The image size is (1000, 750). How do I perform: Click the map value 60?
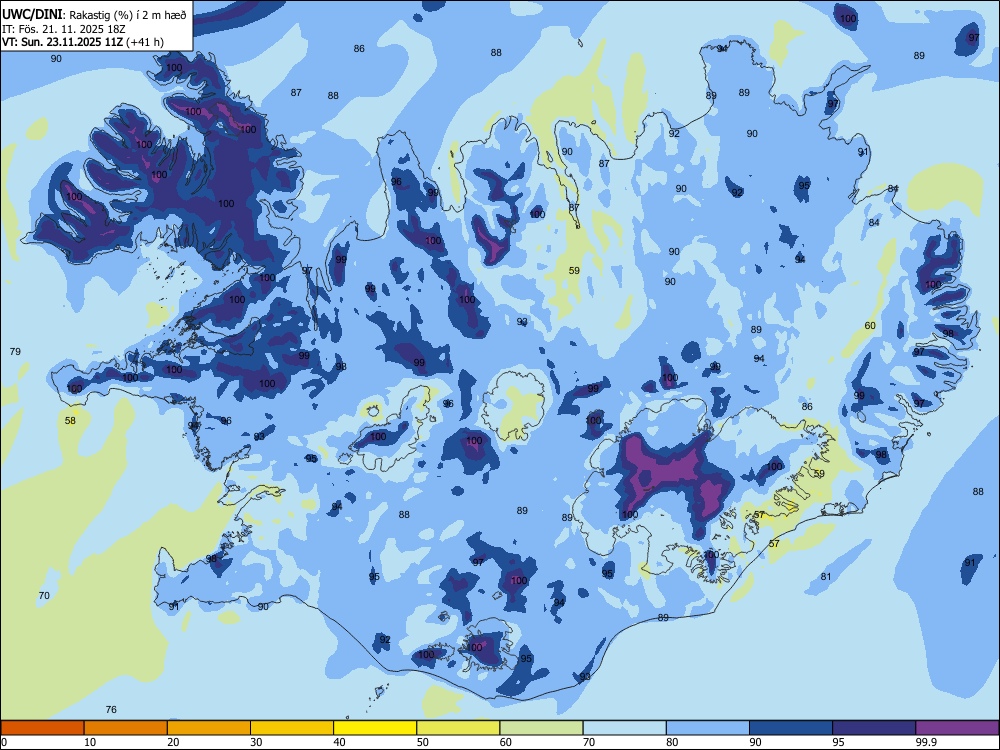(870, 325)
